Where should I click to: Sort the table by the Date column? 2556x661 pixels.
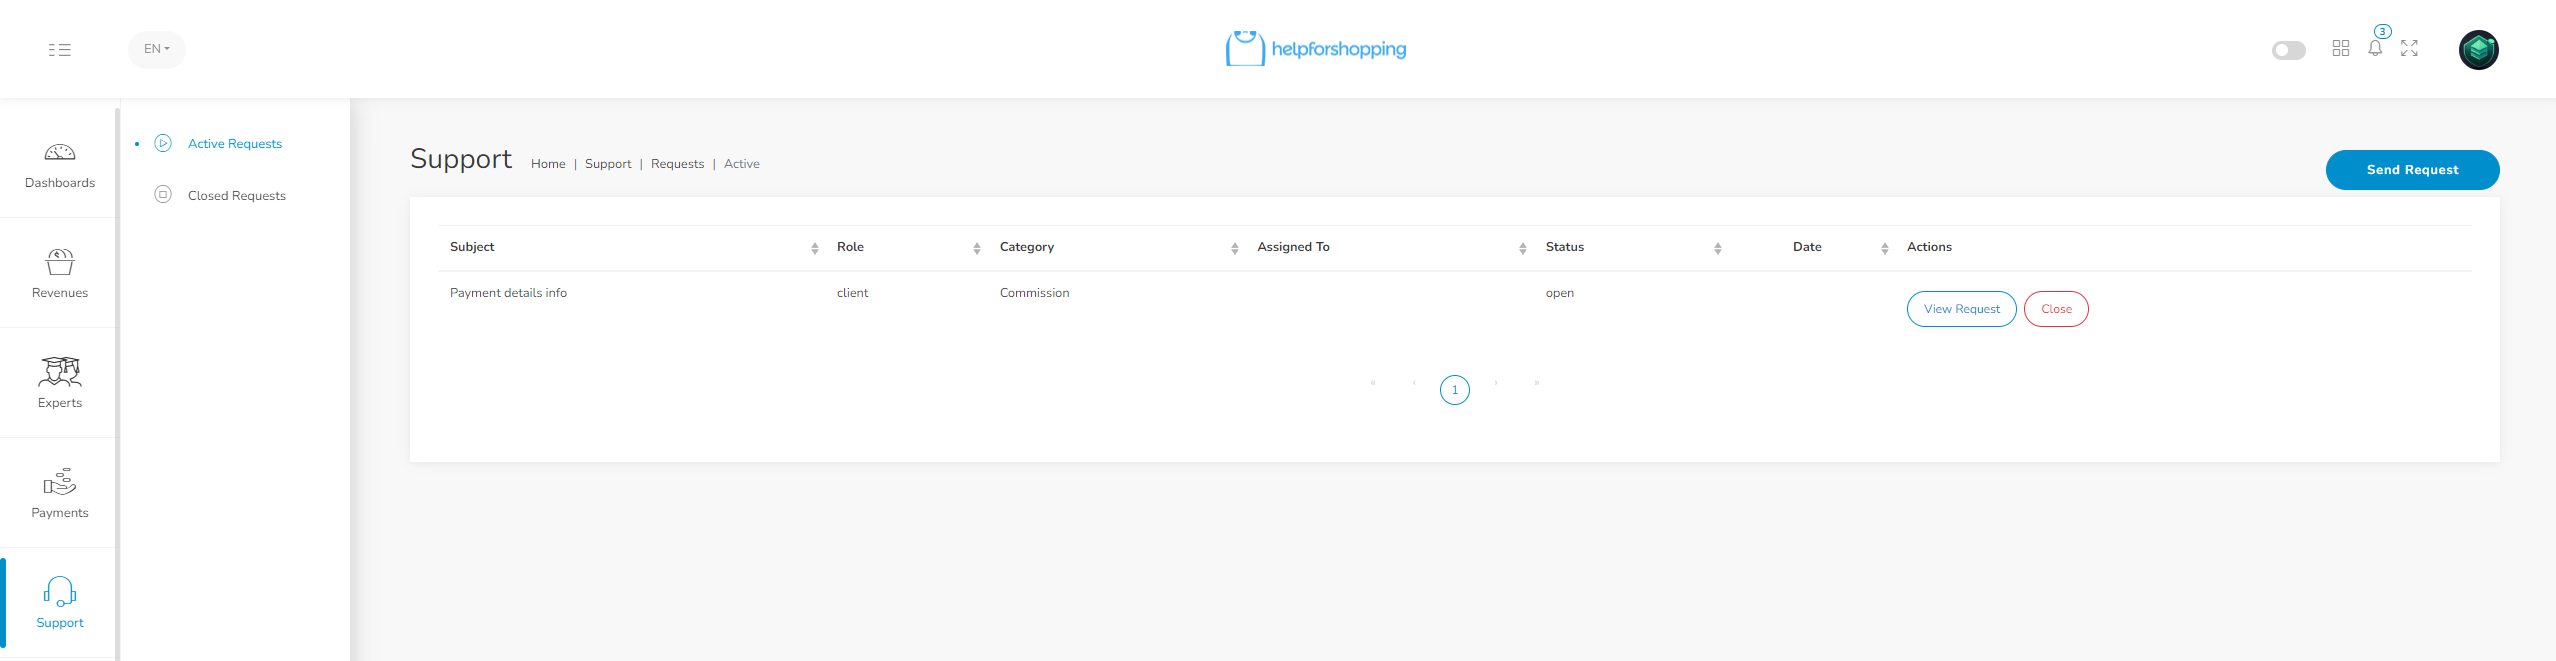[x=1812, y=248]
